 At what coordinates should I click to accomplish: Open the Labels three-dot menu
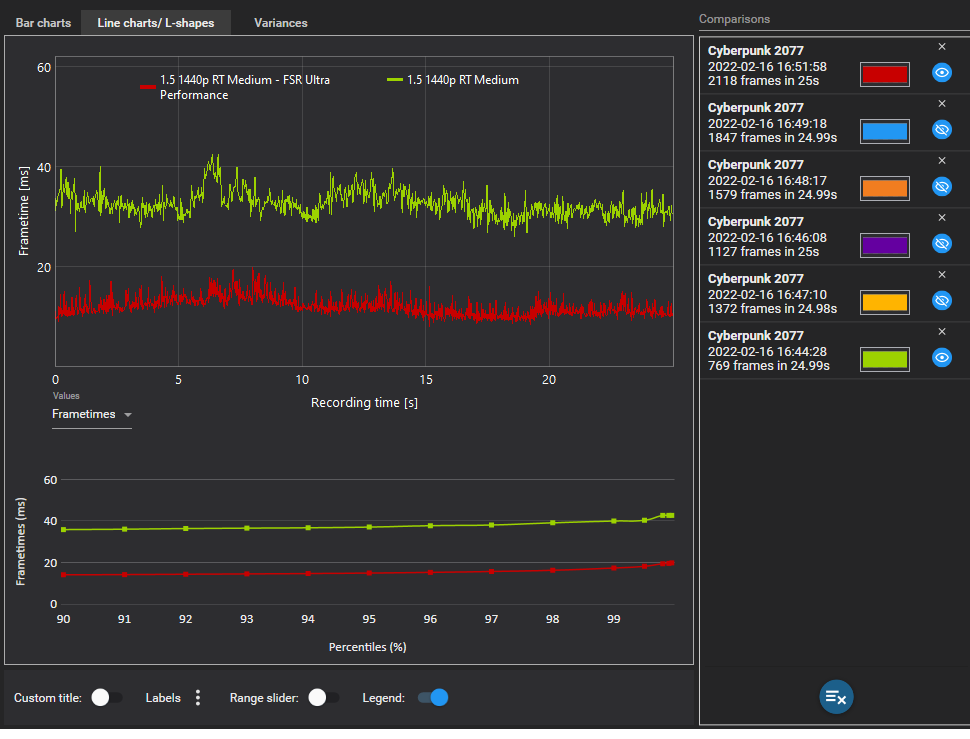tap(198, 698)
